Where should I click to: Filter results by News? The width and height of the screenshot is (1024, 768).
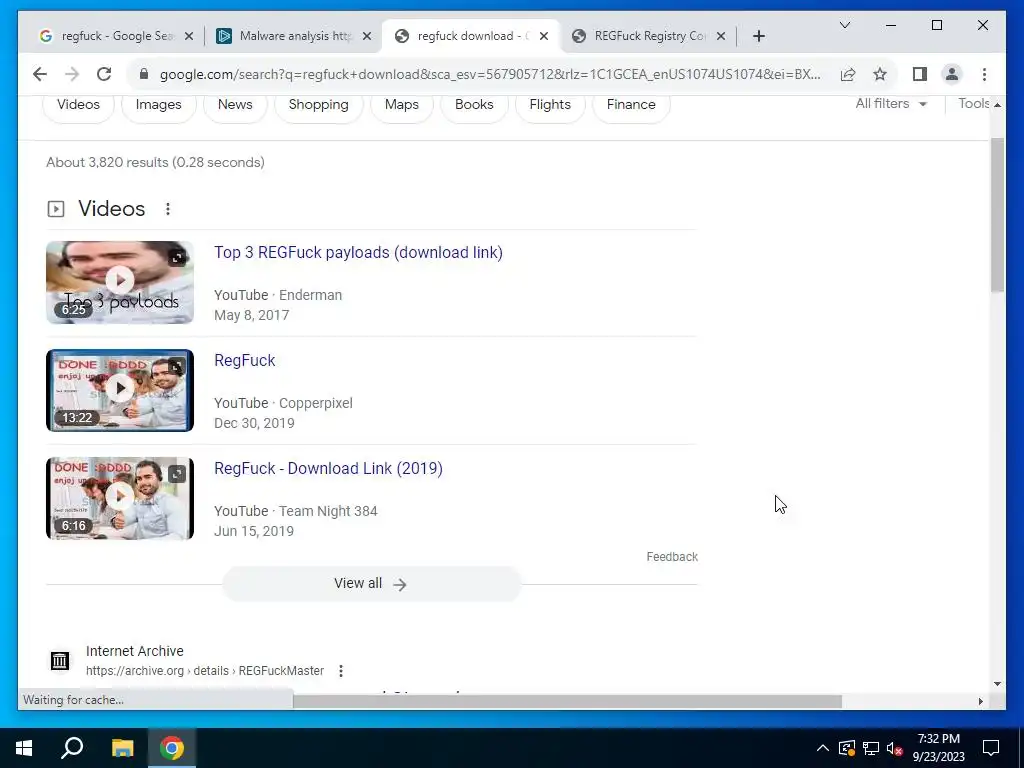tap(235, 104)
